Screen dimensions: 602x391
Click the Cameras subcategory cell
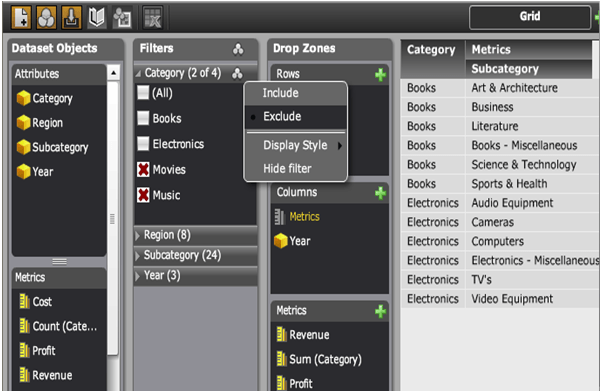click(532, 222)
